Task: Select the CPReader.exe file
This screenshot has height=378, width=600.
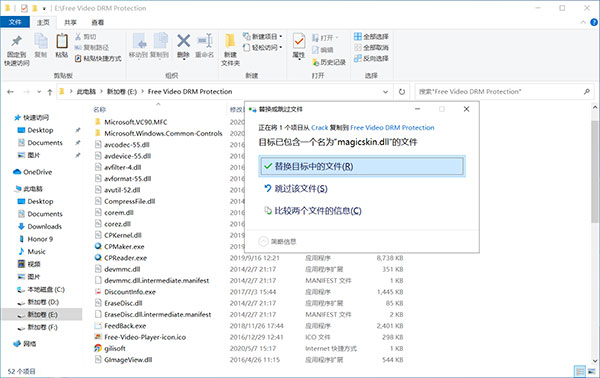Action: [121, 258]
